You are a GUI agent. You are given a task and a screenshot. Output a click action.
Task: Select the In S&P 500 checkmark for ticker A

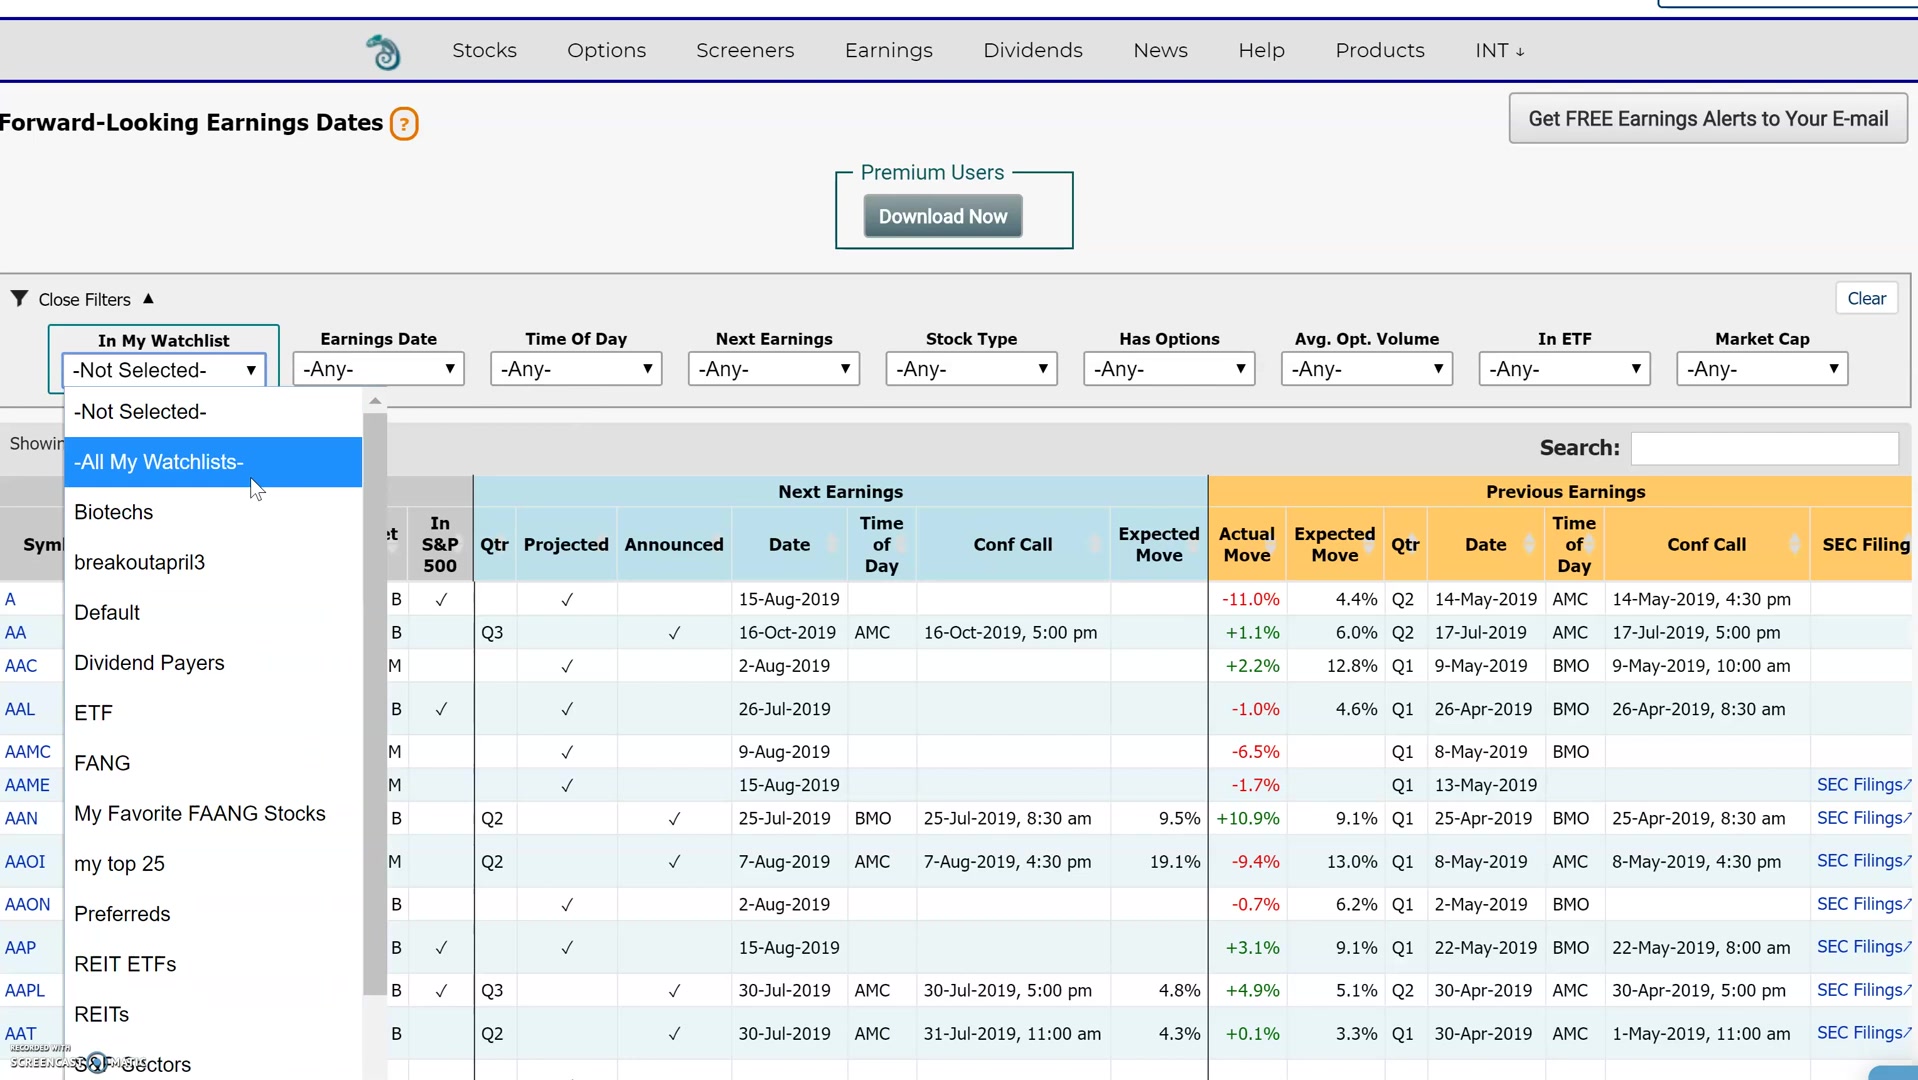(x=440, y=599)
